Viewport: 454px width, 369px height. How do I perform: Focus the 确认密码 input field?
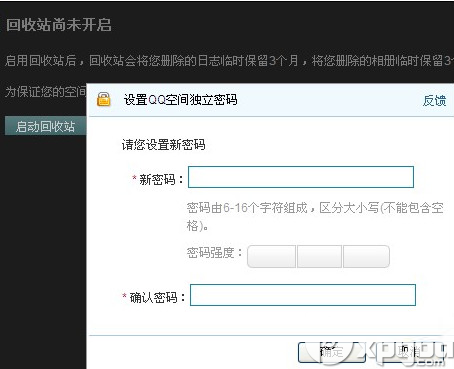point(303,295)
